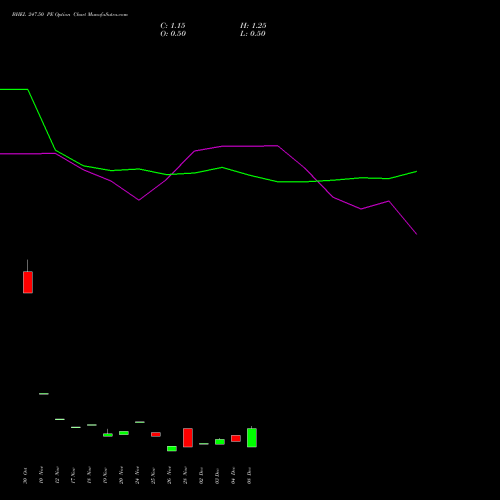The height and width of the screenshot is (500, 500).
Task: Click the close value C: 1.15
Action: (x=173, y=26)
